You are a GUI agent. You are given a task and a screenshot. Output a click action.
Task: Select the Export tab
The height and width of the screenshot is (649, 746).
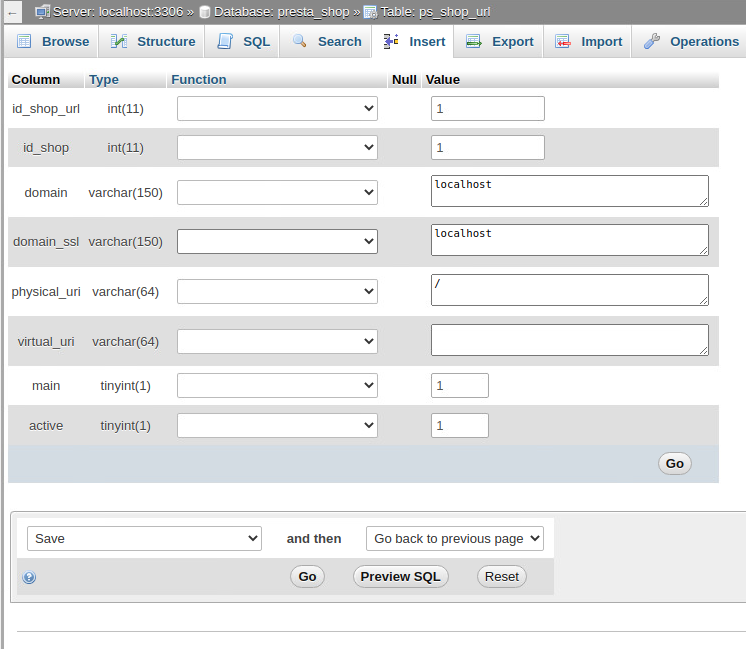click(499, 41)
